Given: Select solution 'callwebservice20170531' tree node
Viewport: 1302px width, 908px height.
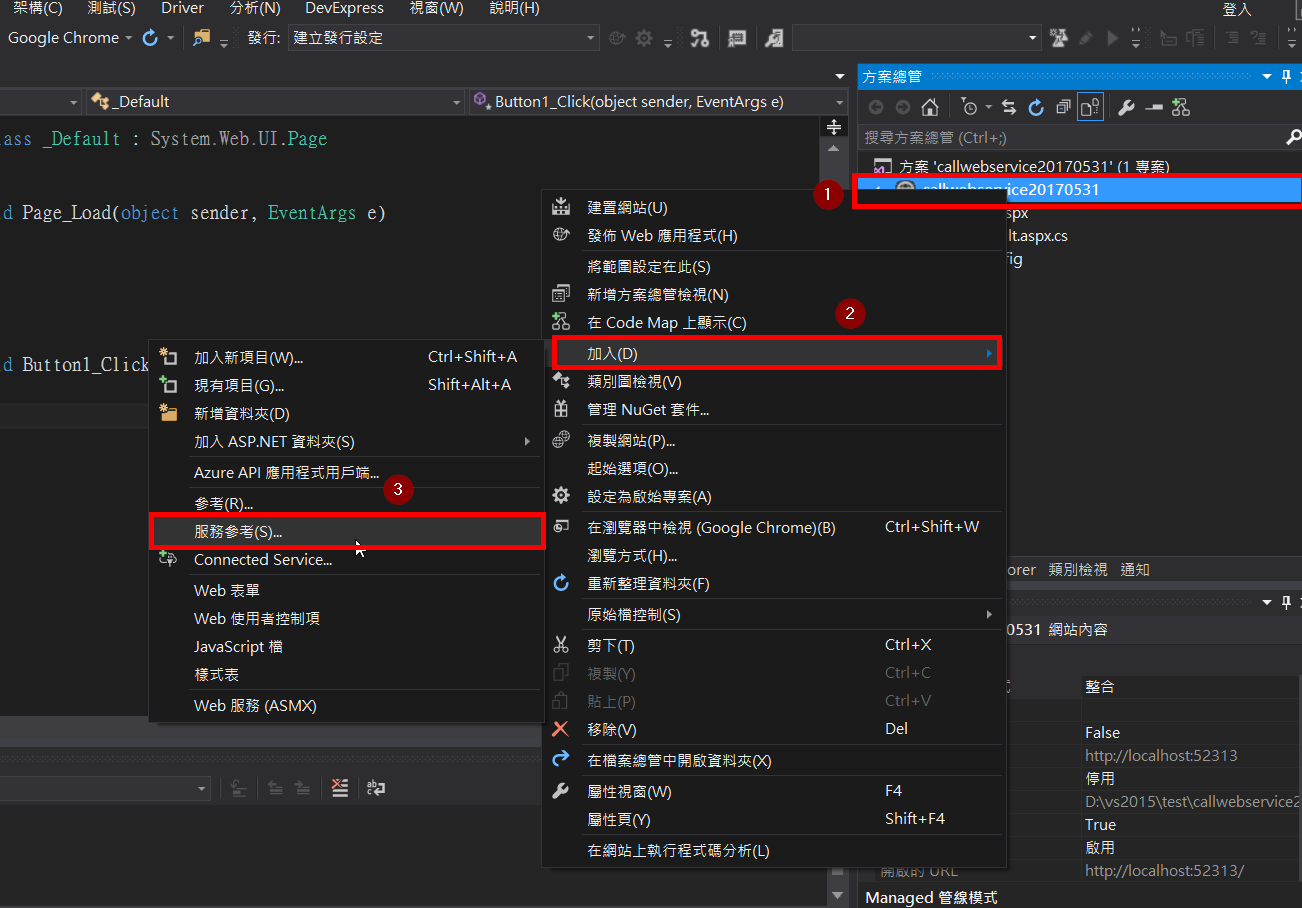Looking at the screenshot, I should click(x=1034, y=166).
